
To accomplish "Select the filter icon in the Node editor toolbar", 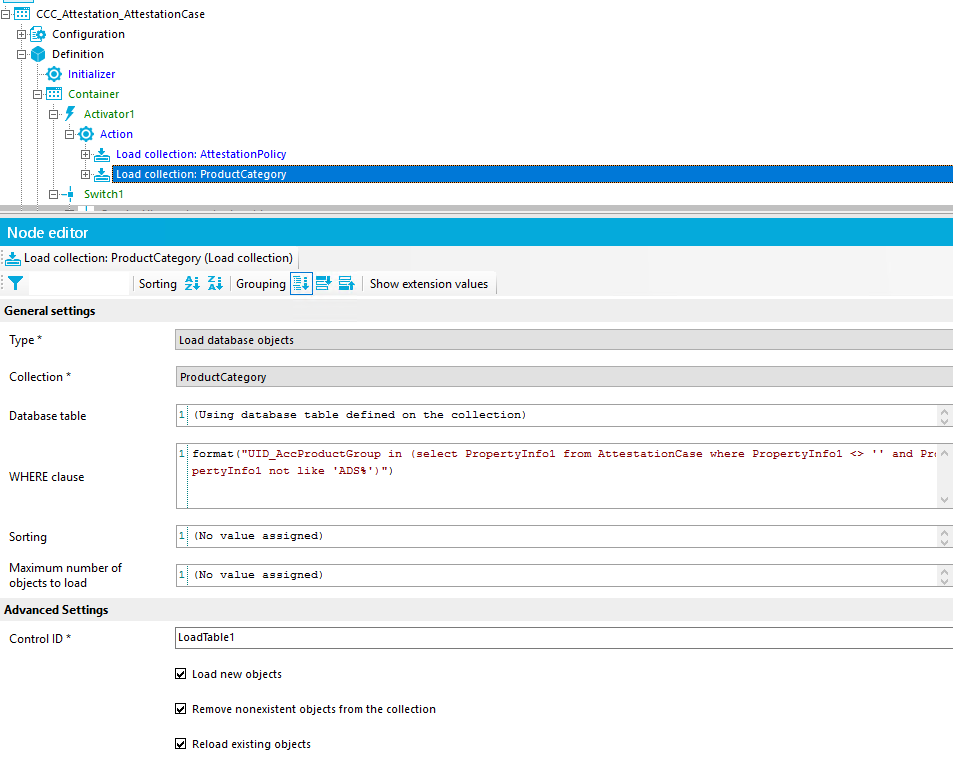I will point(15,283).
